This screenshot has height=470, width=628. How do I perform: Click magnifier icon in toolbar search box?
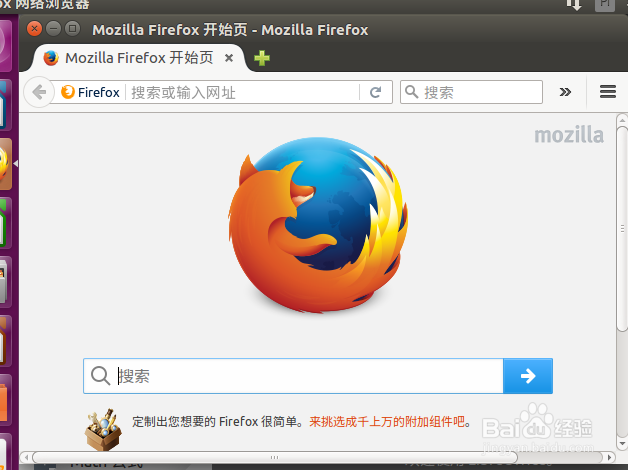point(411,92)
